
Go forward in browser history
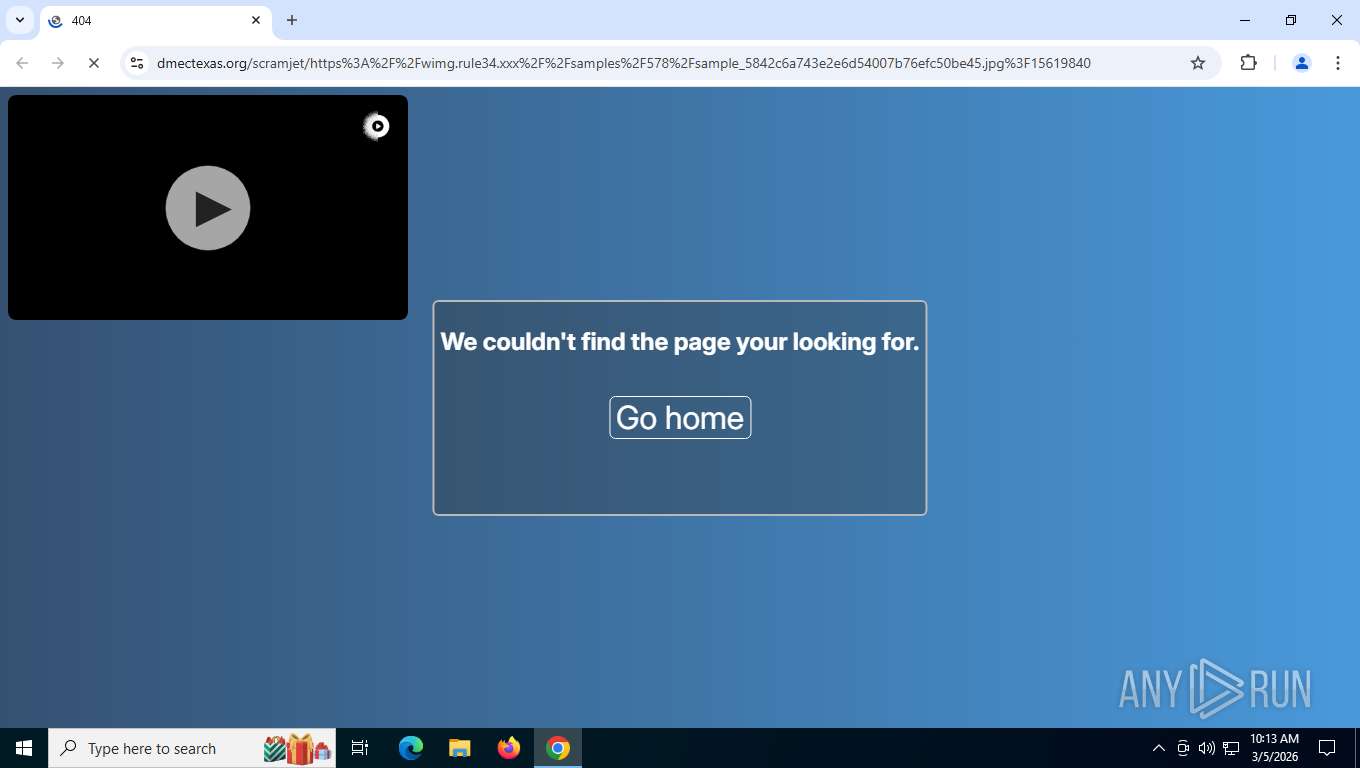(58, 63)
